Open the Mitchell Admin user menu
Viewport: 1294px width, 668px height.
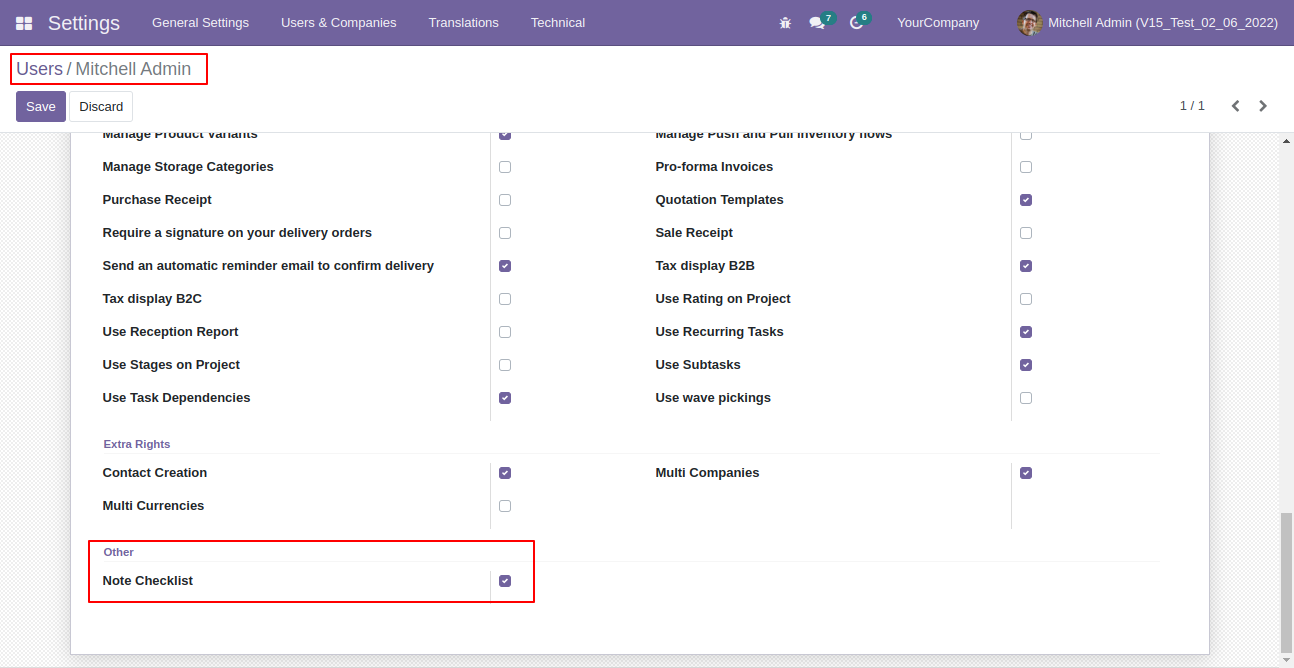tap(1148, 22)
